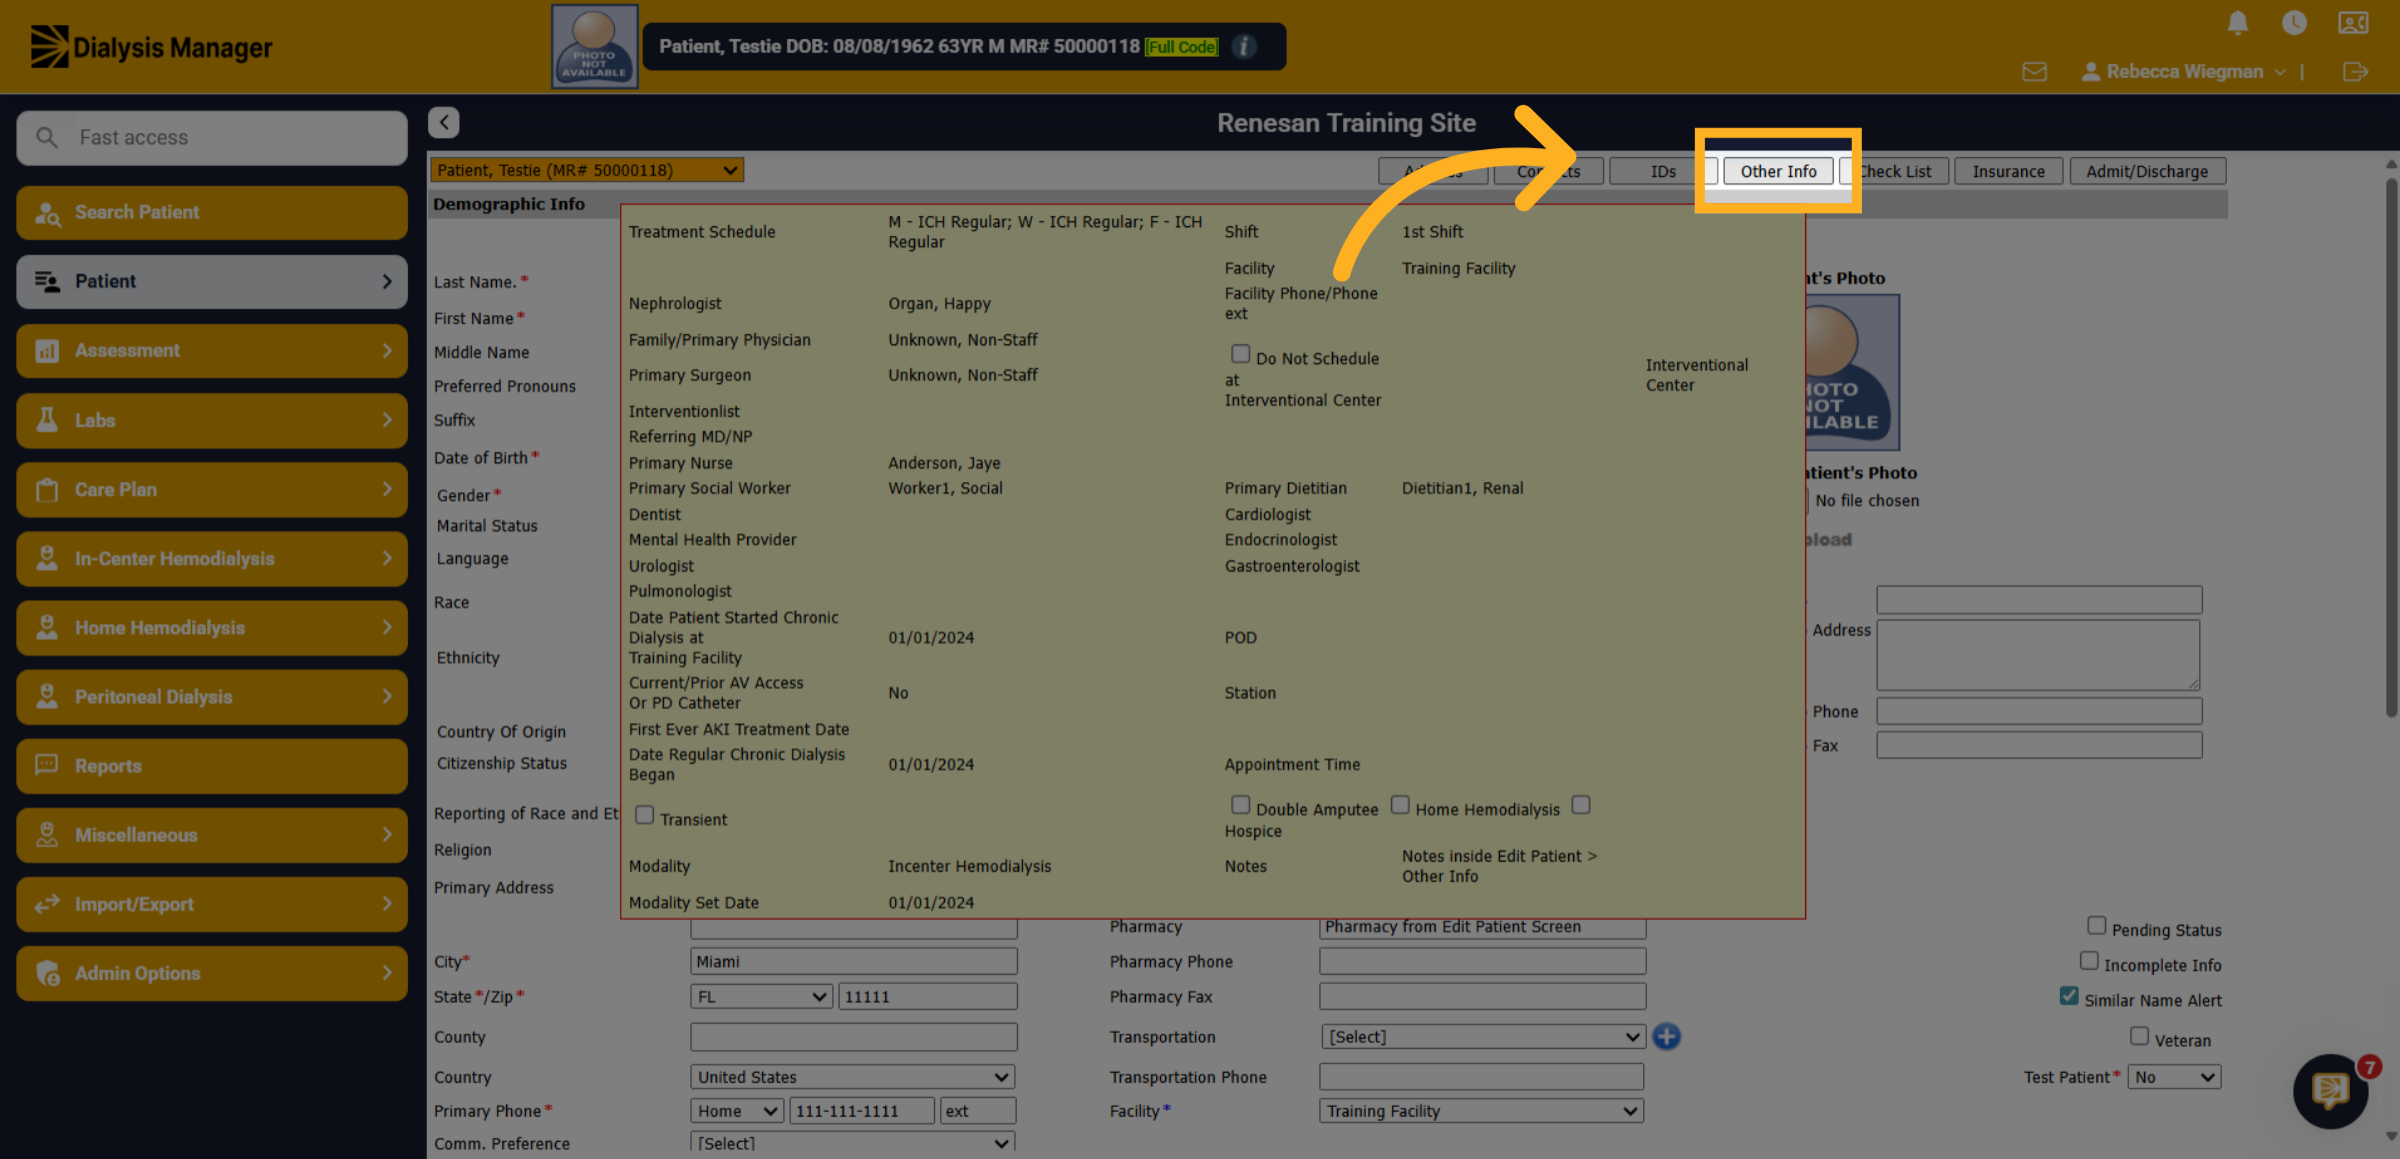Open the Admit/Discharge tab
Image resolution: width=2400 pixels, height=1159 pixels.
[2147, 171]
